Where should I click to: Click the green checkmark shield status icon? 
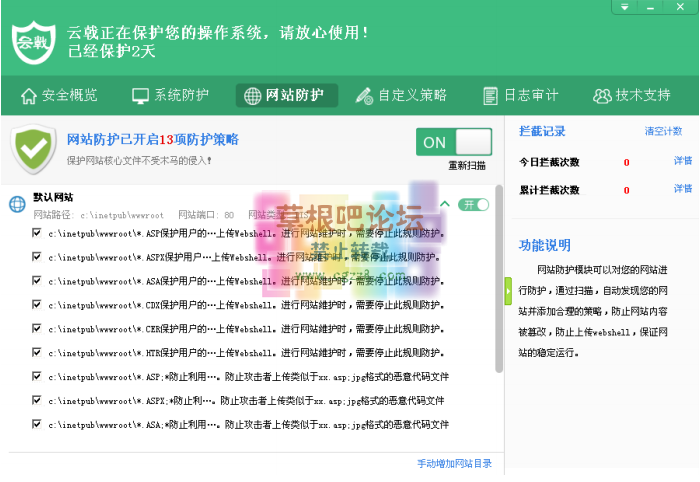pyautogui.click(x=33, y=149)
